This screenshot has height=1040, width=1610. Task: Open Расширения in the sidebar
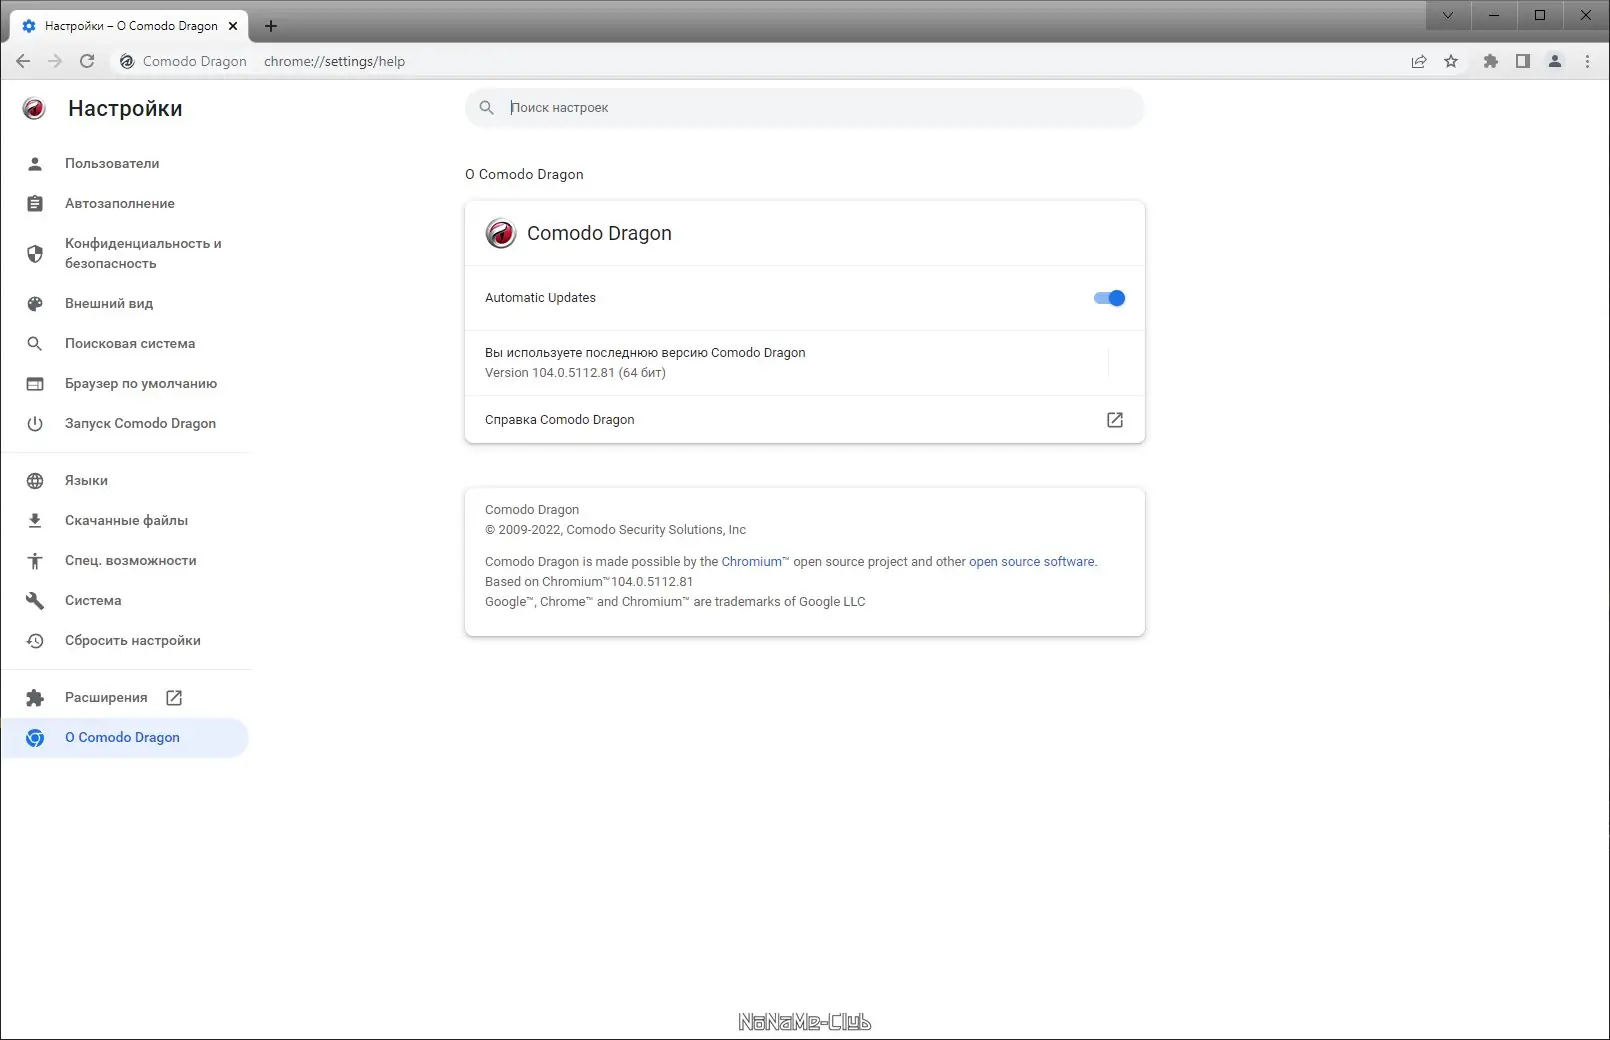pos(125,697)
